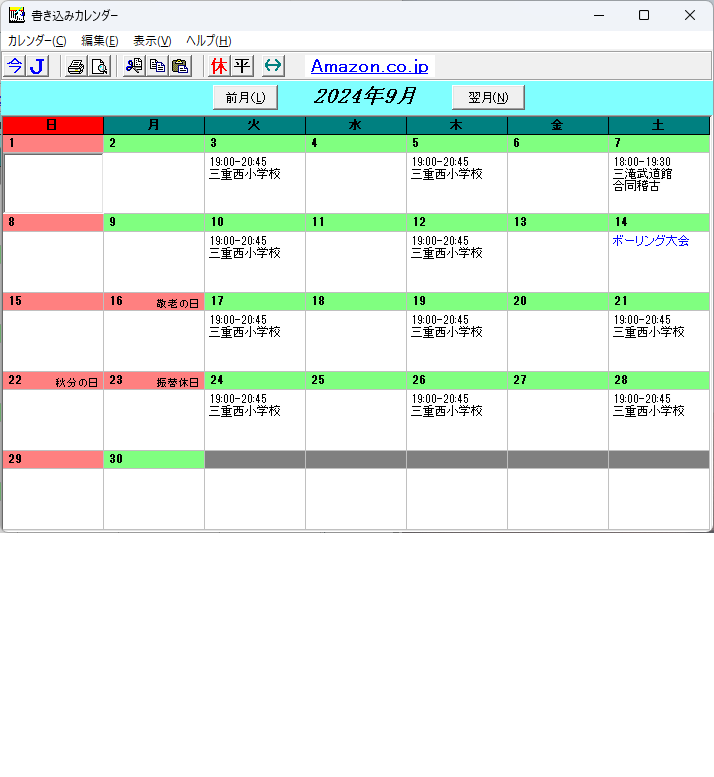714x777 pixels.
Task: Go to previous month with 前月 button
Action: point(245,97)
